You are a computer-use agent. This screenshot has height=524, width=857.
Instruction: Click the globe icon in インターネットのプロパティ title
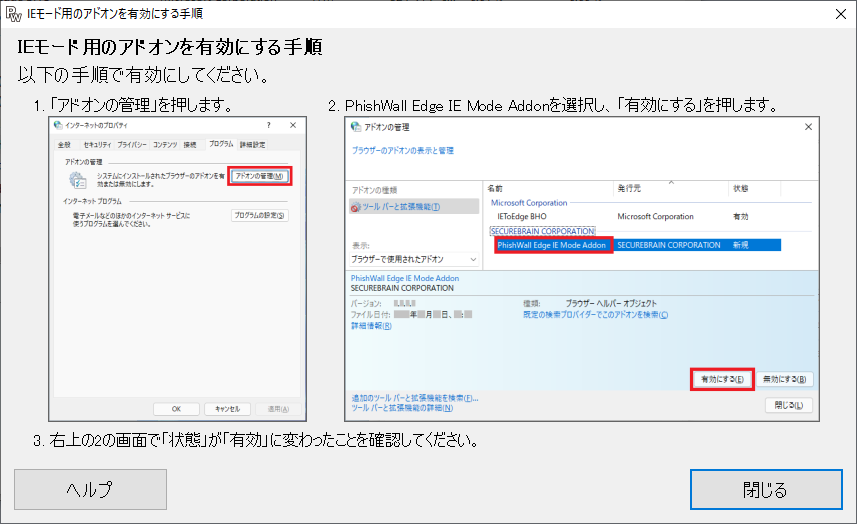[58, 125]
